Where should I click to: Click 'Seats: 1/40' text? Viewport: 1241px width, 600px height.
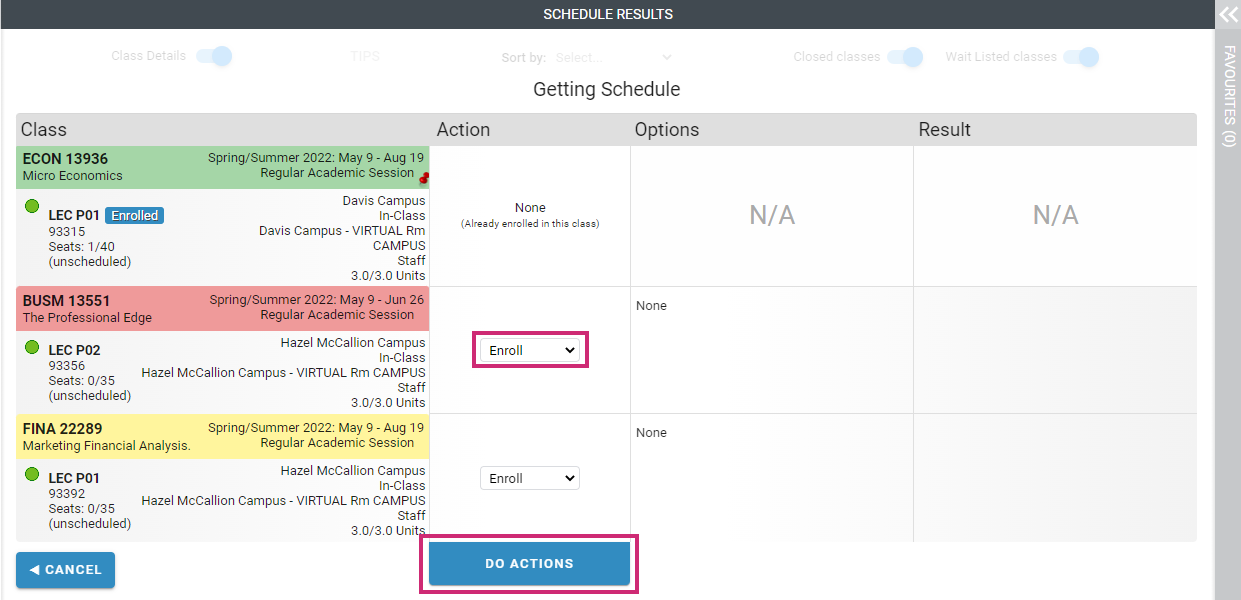tap(81, 246)
